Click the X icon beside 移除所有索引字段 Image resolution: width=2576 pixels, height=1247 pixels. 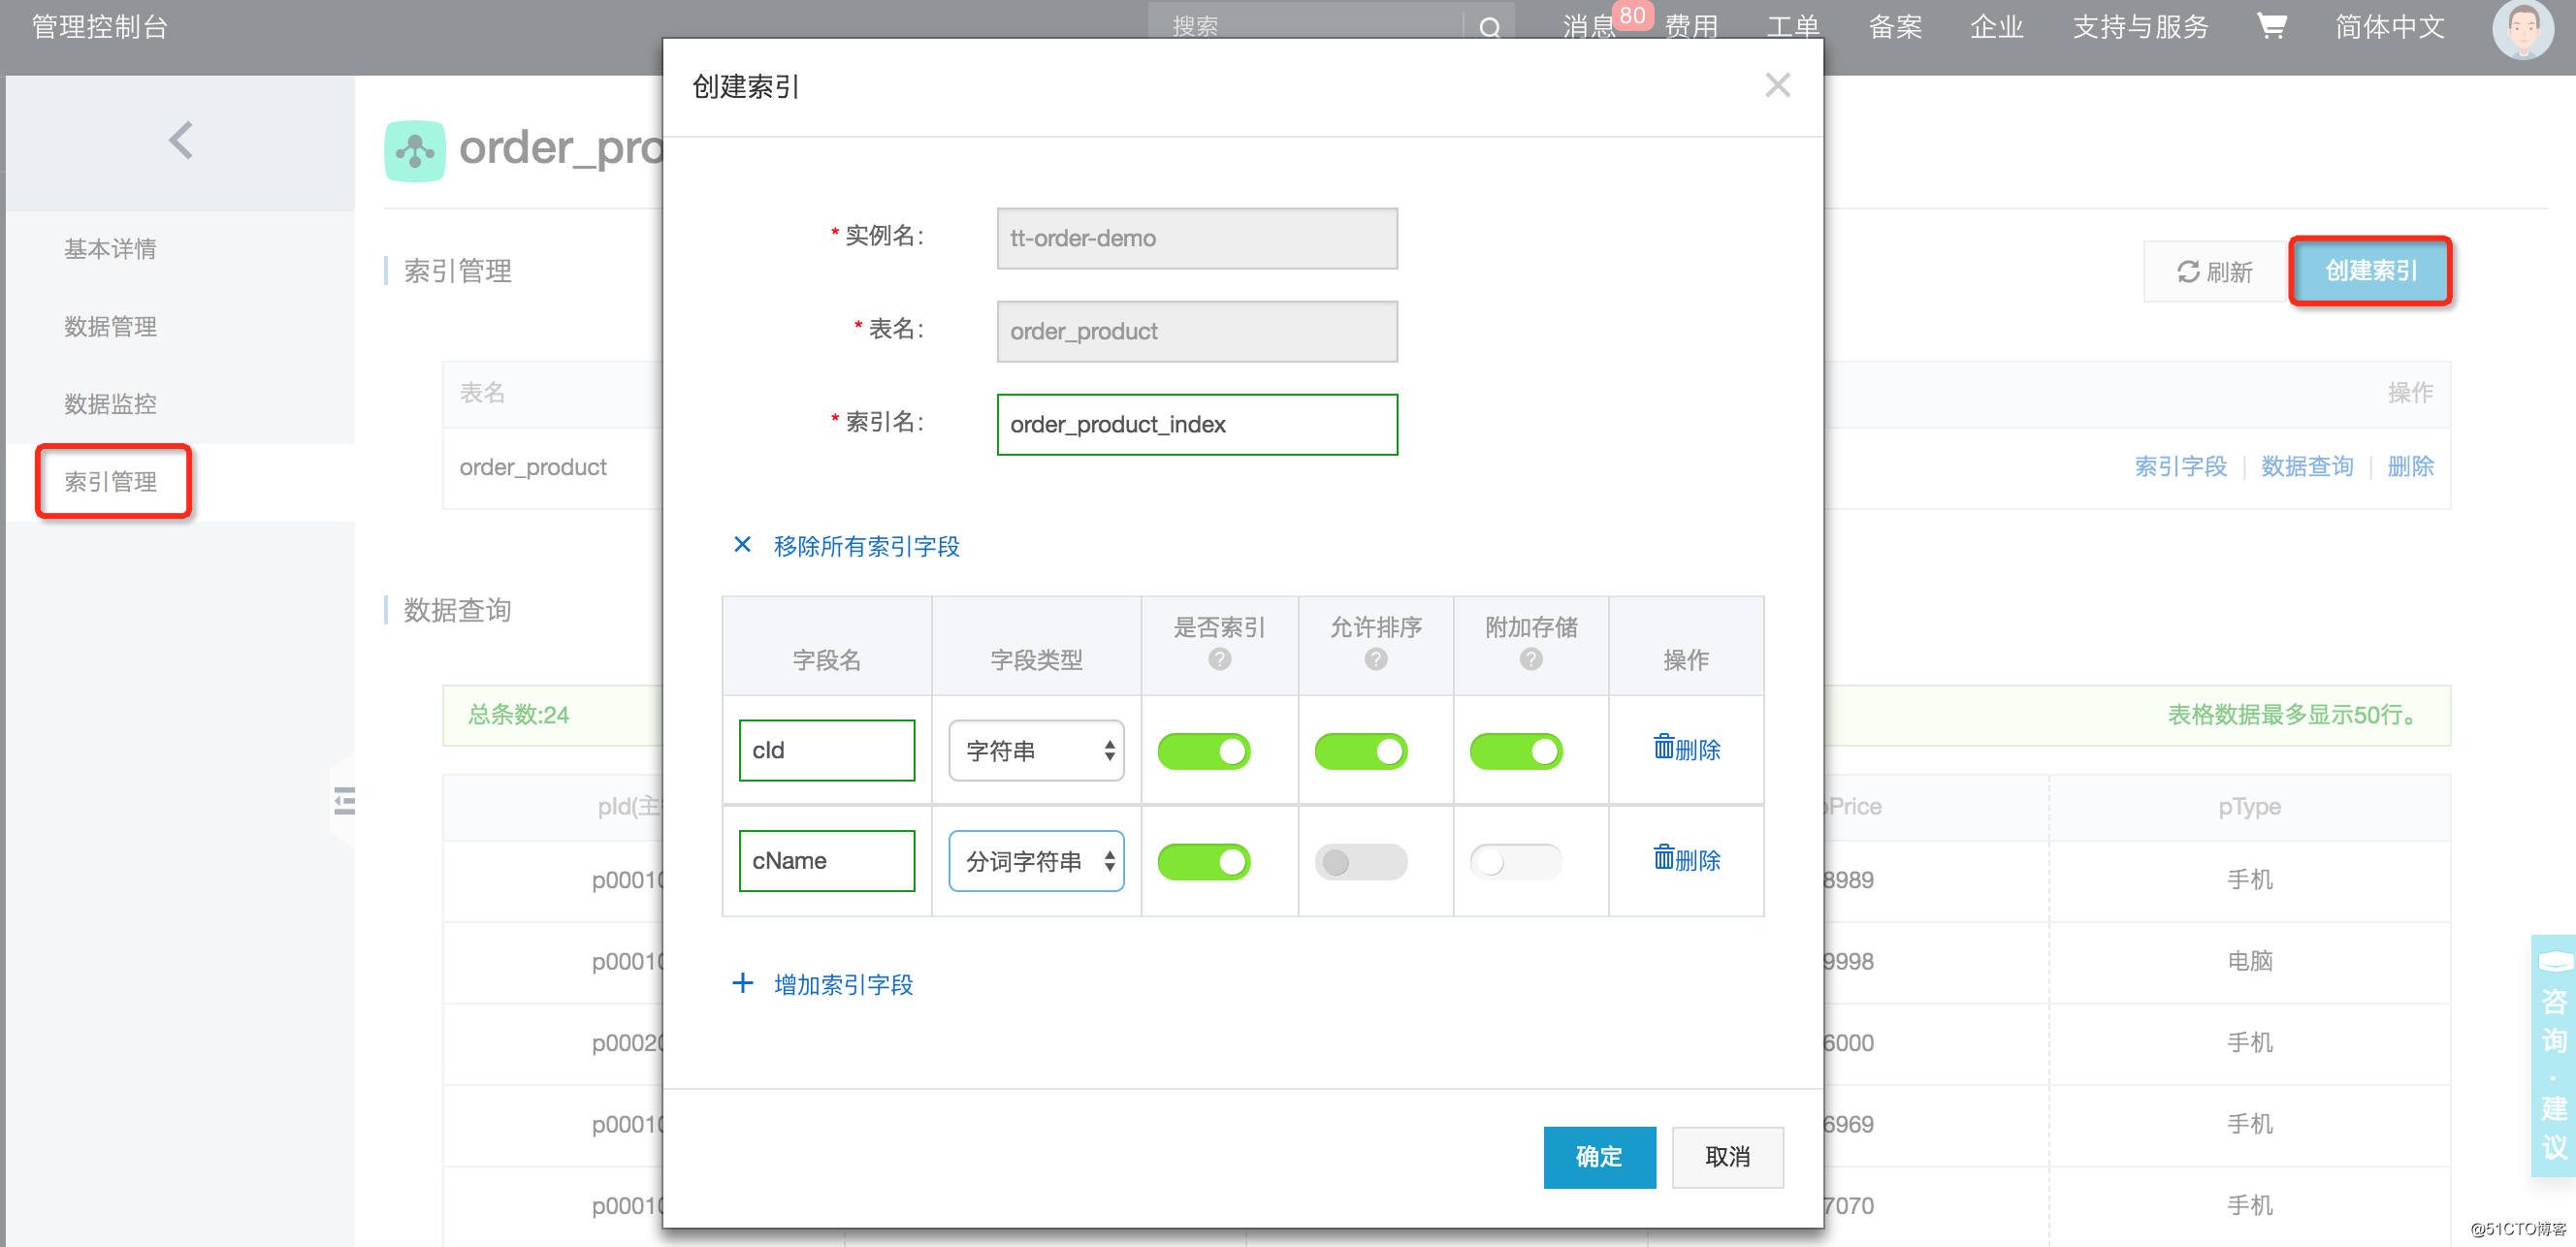pyautogui.click(x=742, y=545)
